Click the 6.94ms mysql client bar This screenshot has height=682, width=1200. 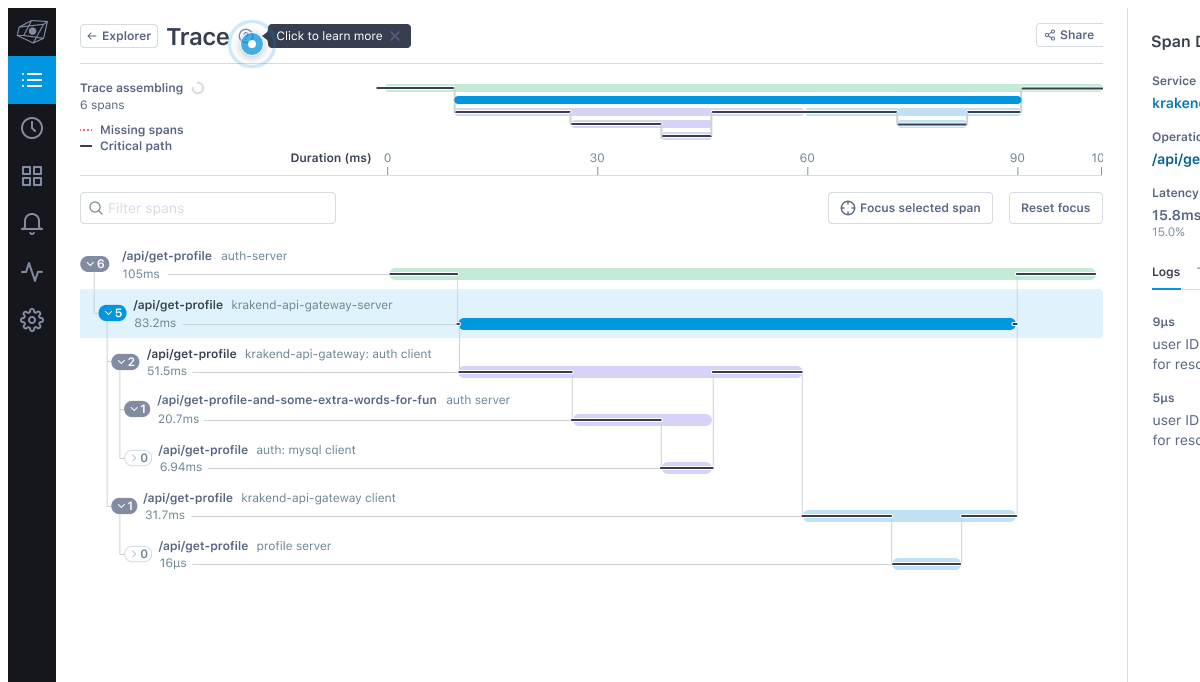point(687,467)
